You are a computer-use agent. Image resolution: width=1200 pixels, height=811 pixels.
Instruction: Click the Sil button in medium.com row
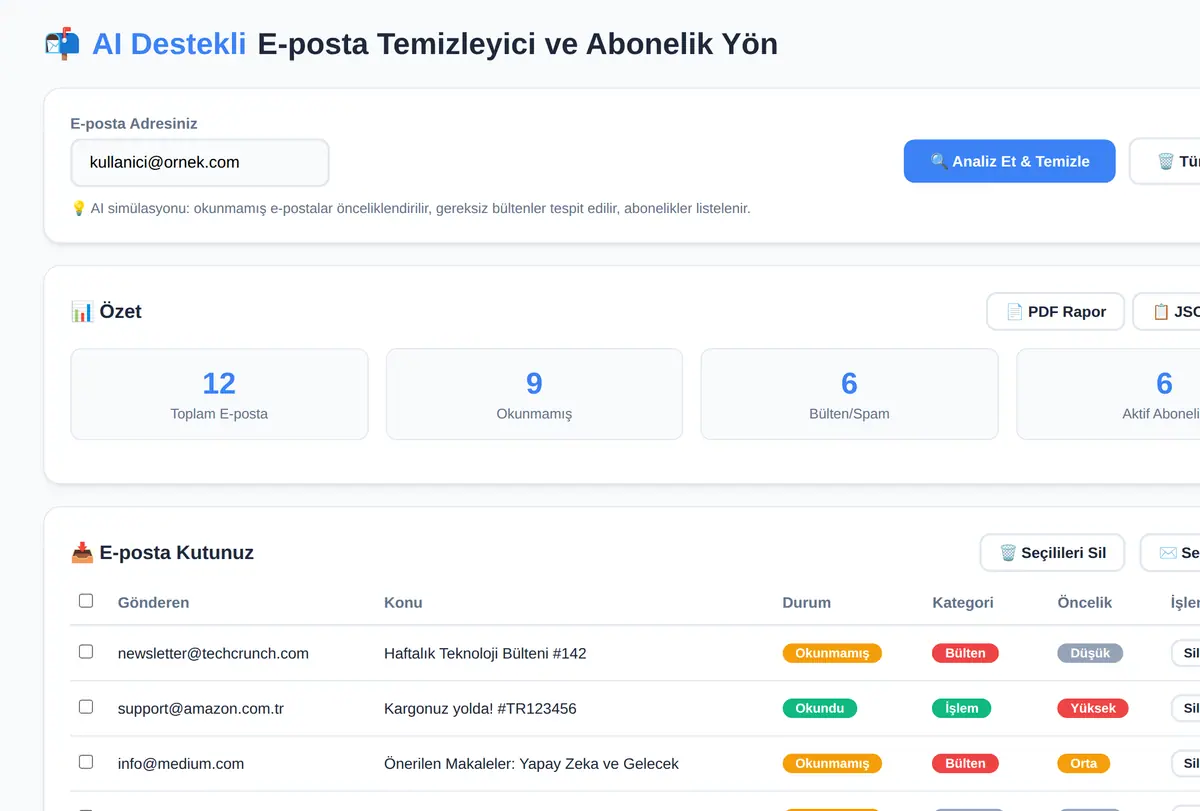(1187, 763)
